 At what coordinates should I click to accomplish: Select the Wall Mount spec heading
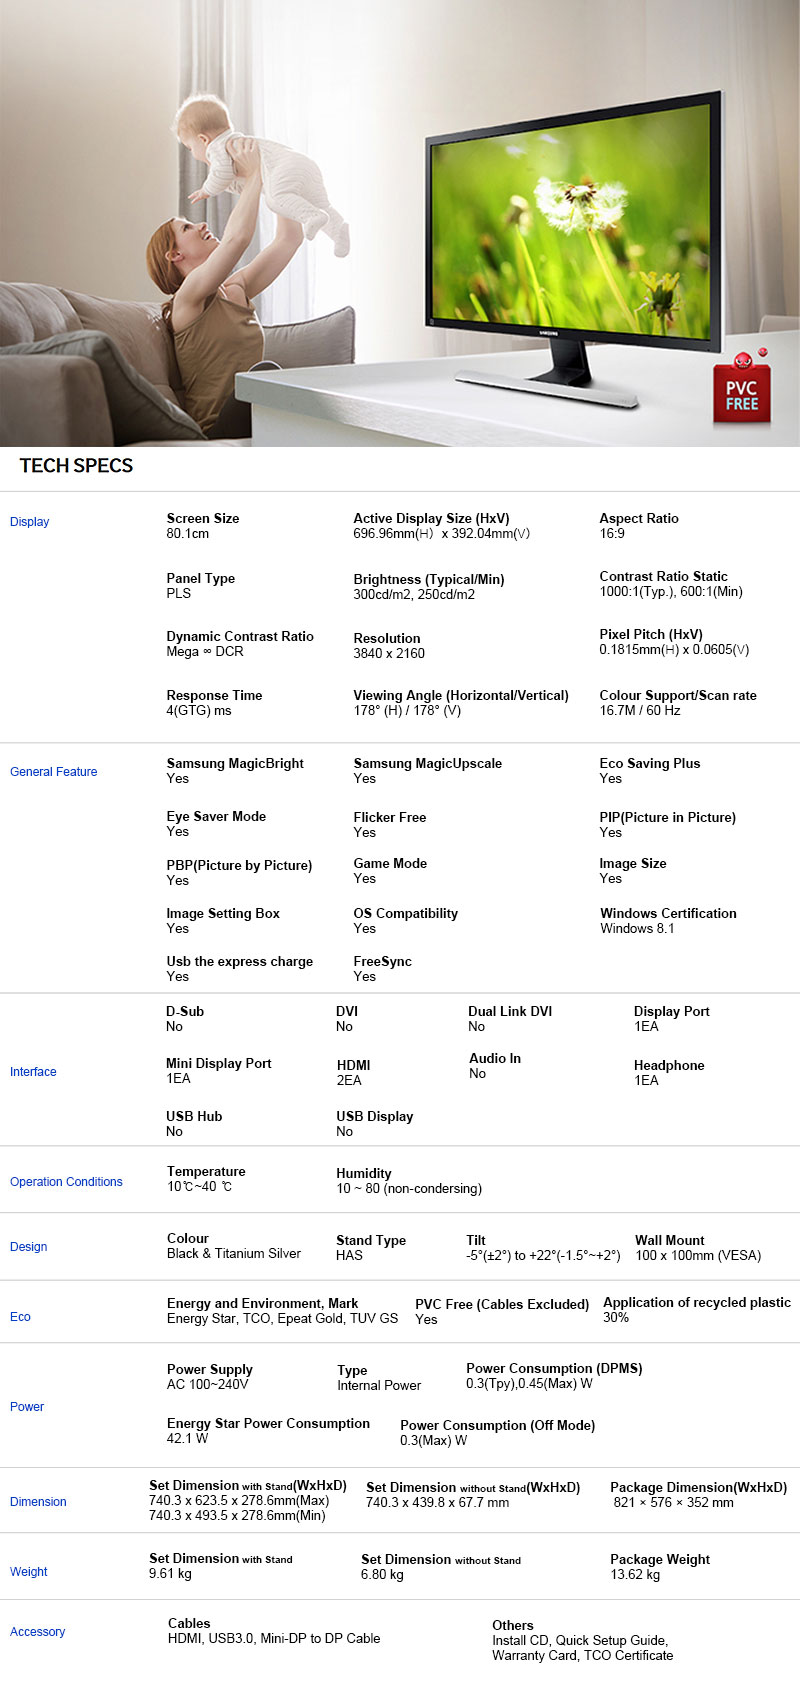pyautogui.click(x=669, y=1240)
